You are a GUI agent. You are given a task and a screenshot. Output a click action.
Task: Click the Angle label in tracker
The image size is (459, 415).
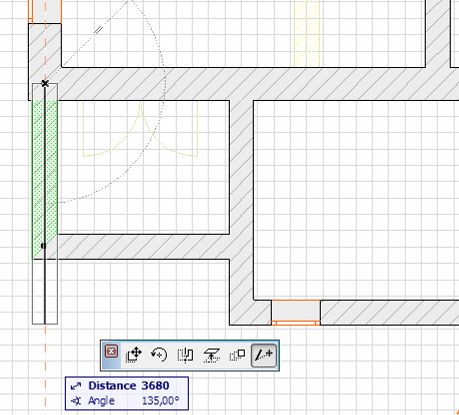[x=101, y=401]
